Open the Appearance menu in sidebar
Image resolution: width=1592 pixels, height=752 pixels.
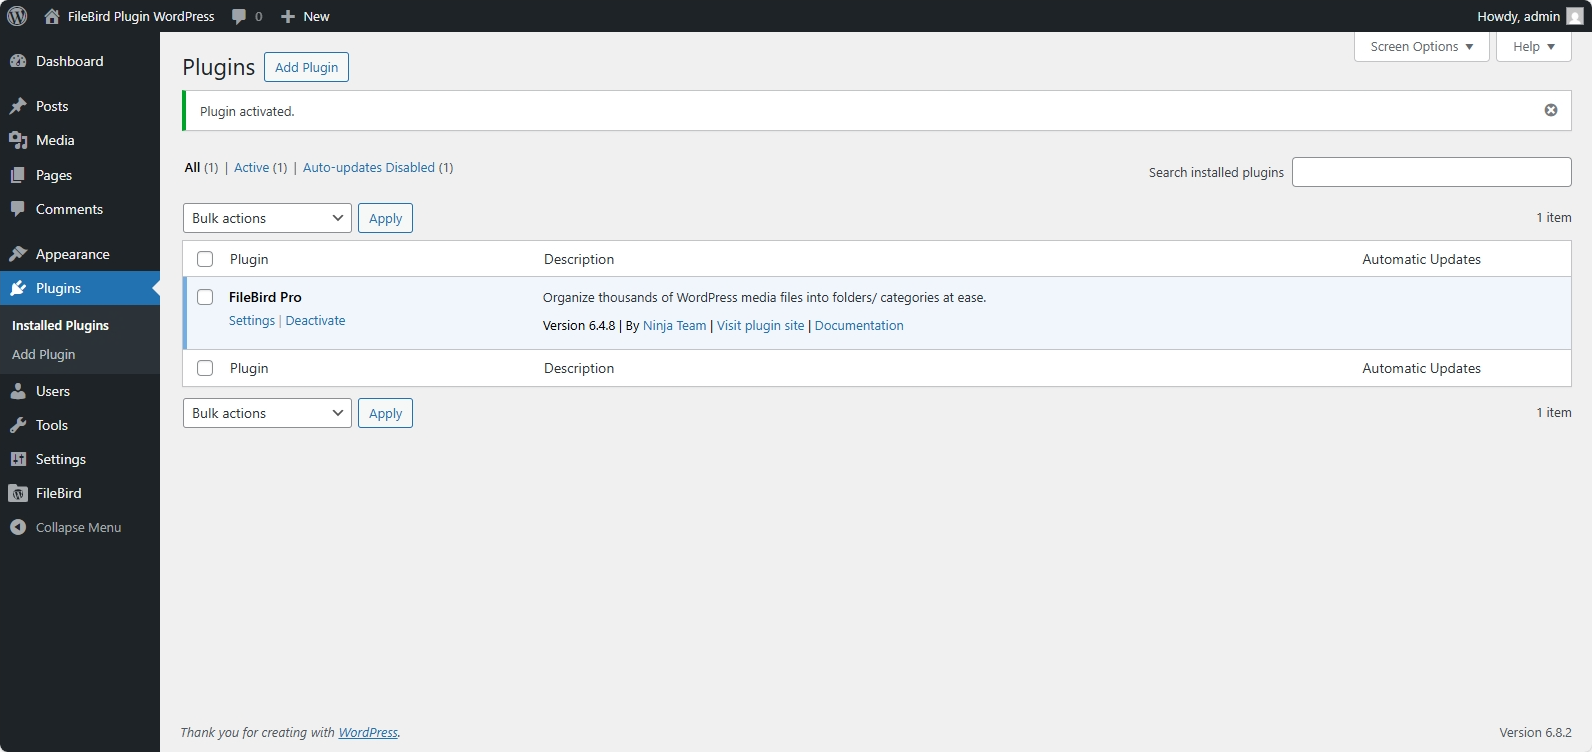72,254
